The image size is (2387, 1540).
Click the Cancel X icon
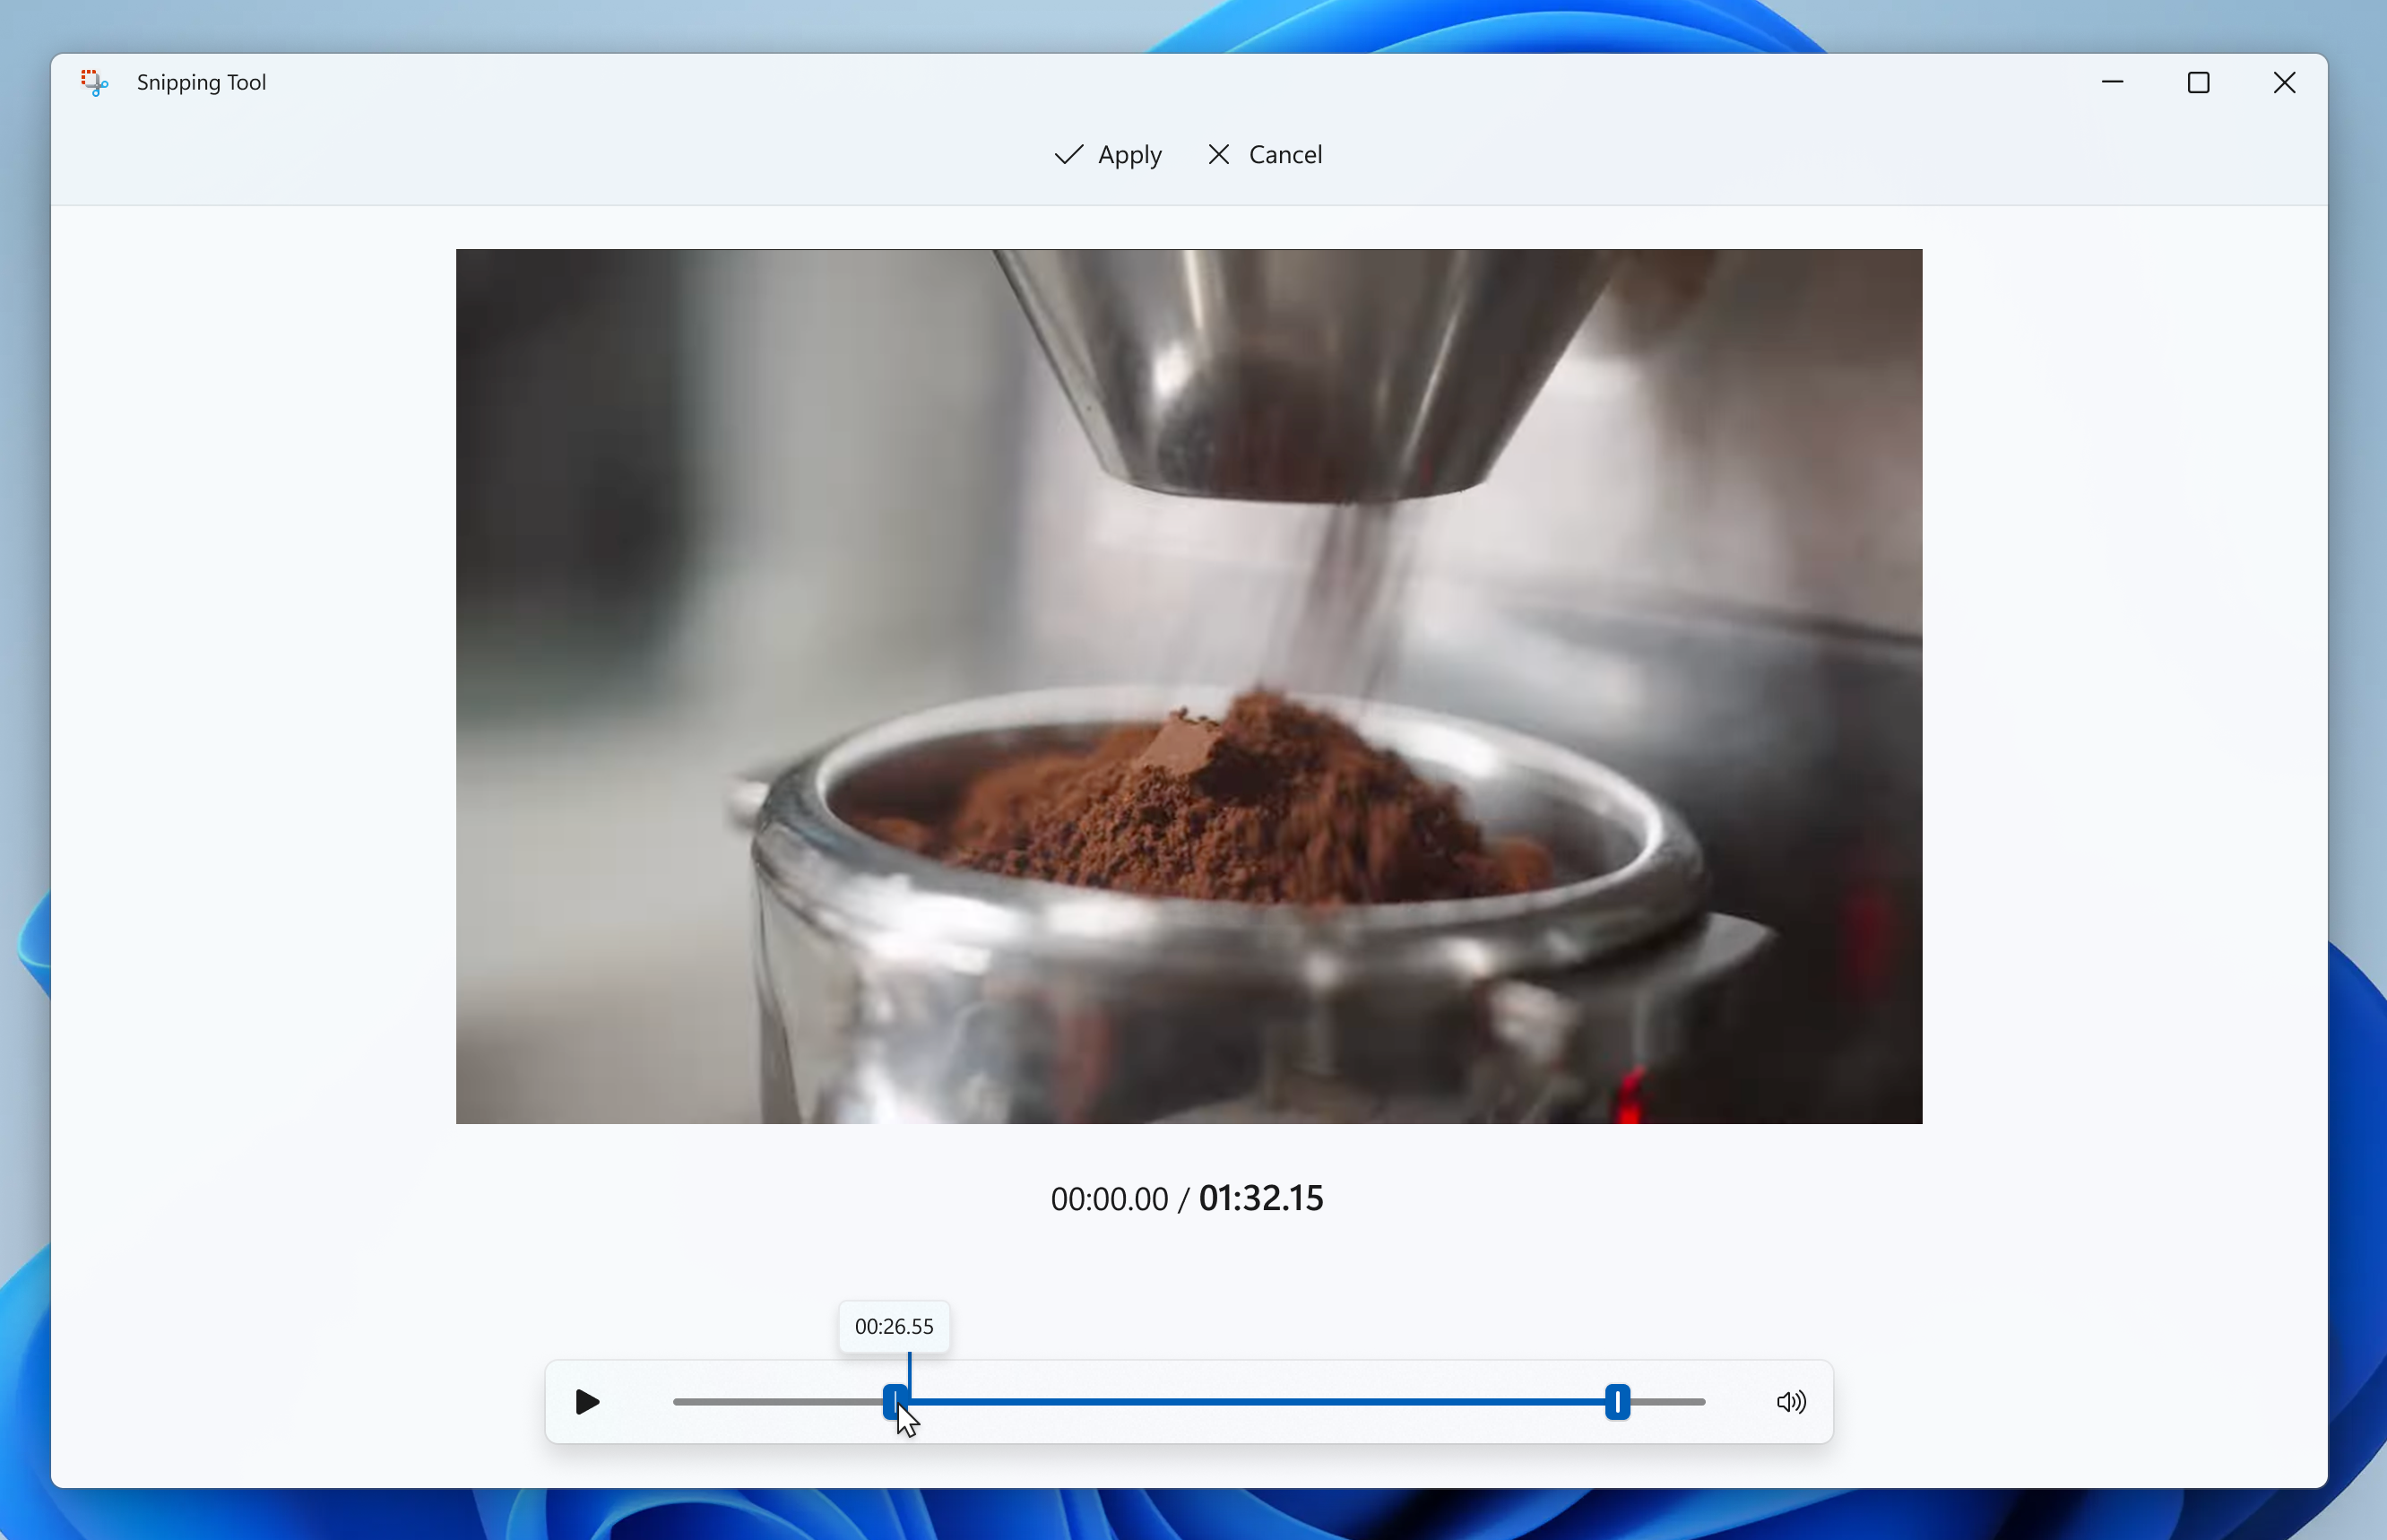tap(1220, 155)
